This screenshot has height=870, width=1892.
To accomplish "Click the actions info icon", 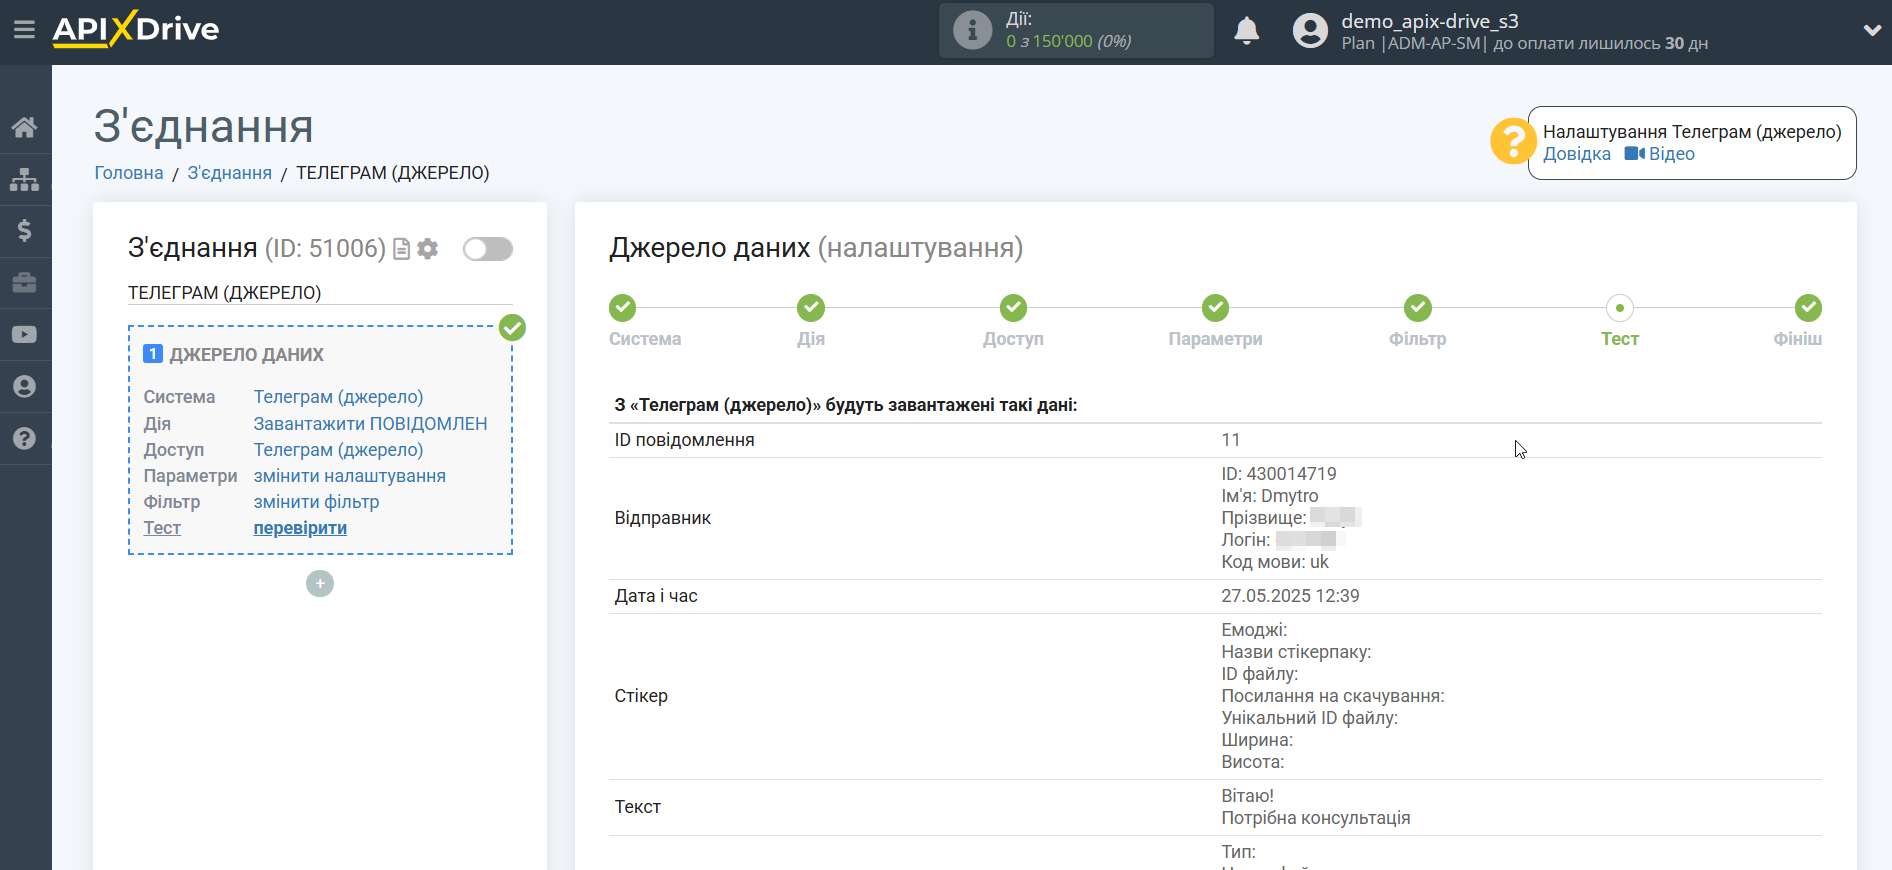I will (972, 30).
